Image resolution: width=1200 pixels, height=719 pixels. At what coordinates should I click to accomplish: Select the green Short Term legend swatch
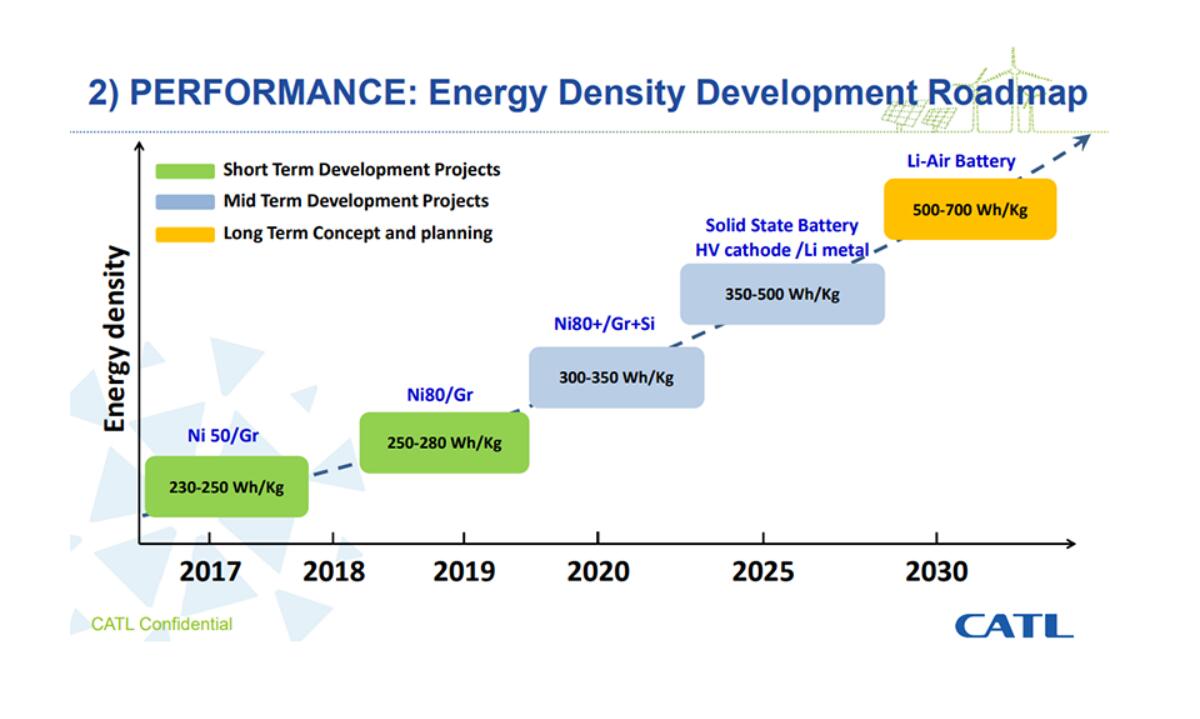tap(185, 171)
